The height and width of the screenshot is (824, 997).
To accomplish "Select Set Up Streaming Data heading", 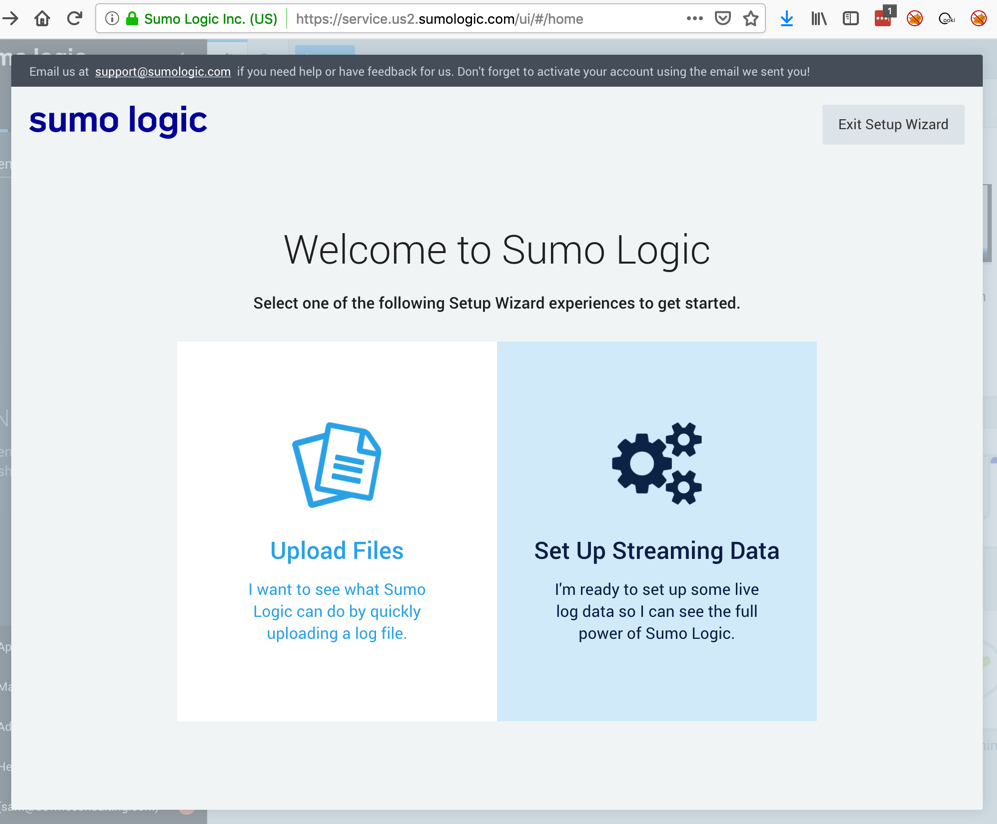I will [x=657, y=551].
